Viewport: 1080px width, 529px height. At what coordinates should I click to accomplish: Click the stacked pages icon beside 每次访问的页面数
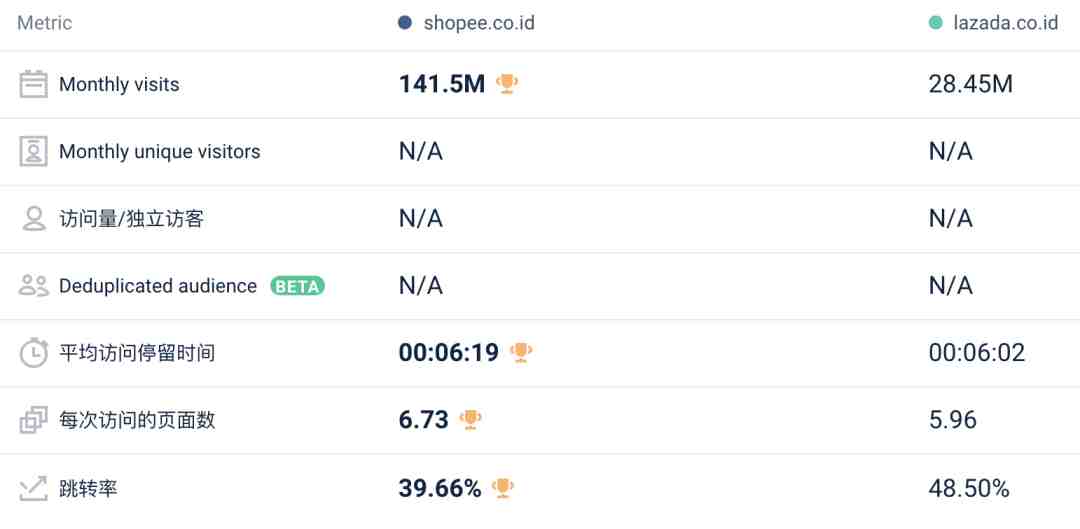(x=34, y=420)
